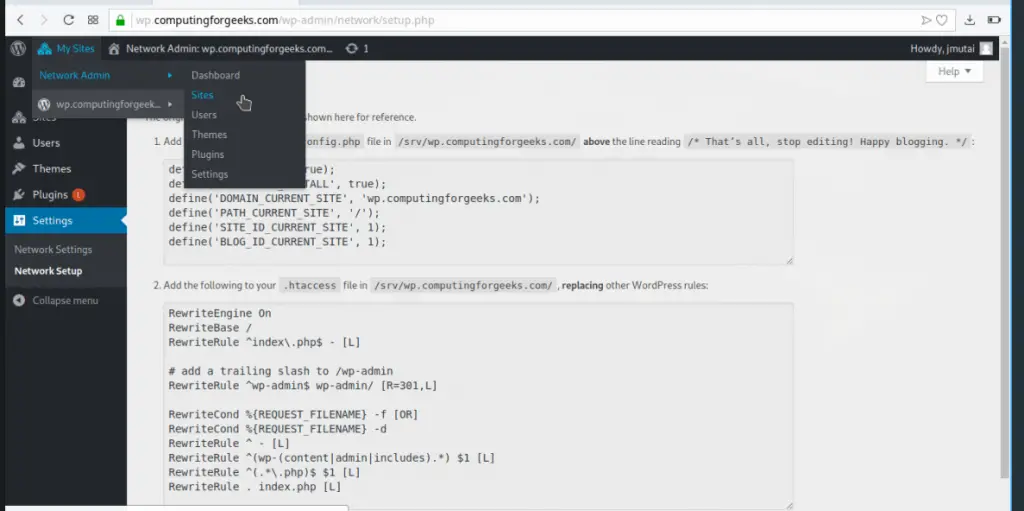Expand the Help dropdown tab

point(954,71)
